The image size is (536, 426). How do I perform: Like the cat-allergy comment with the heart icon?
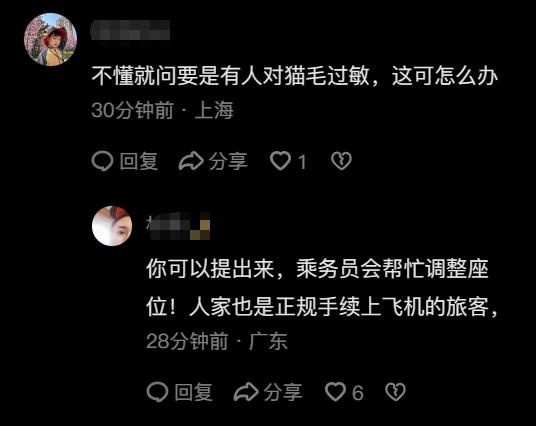tap(280, 161)
